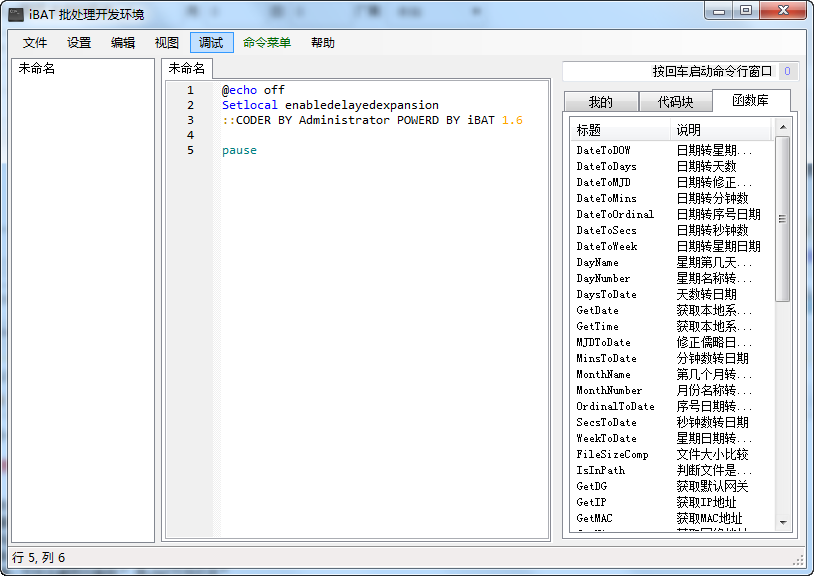
Task: Click the 获取IP地址 description cell
Action: point(706,502)
